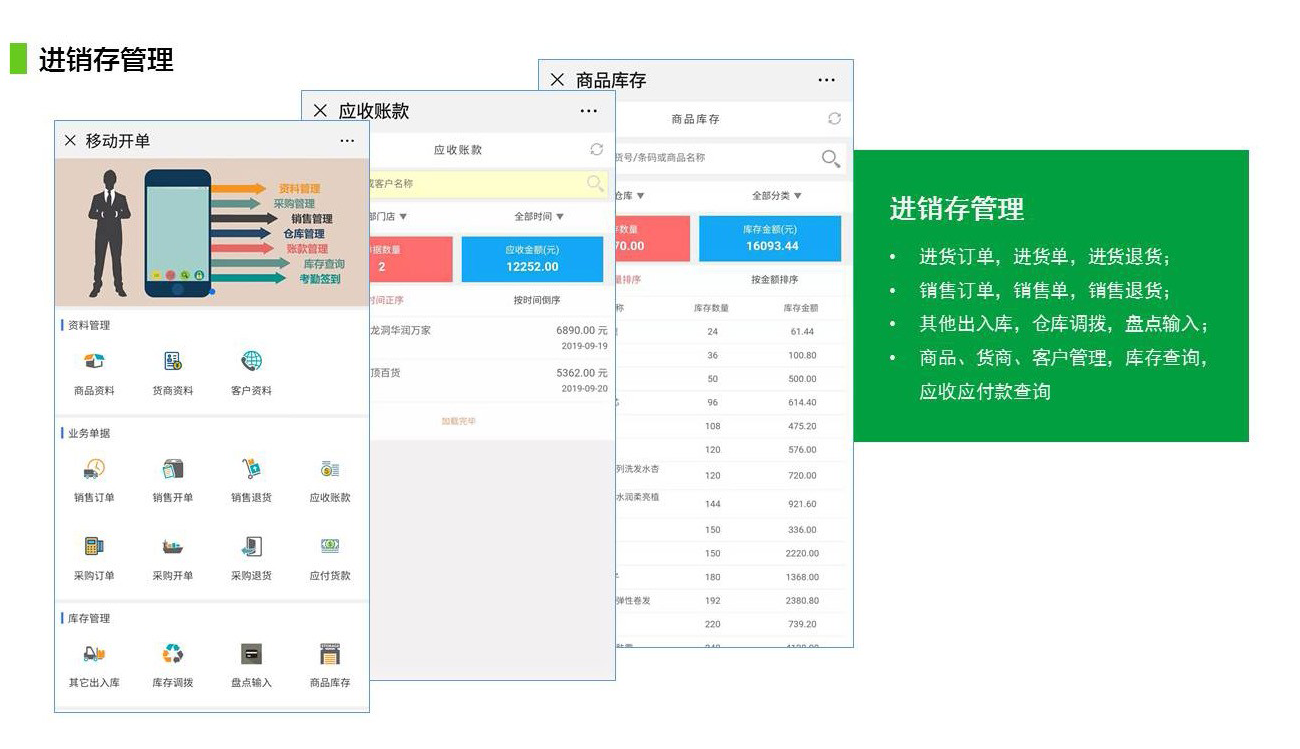The height and width of the screenshot is (749, 1300).
Task: Select 按时间倒序 sort tab
Action: tap(537, 300)
